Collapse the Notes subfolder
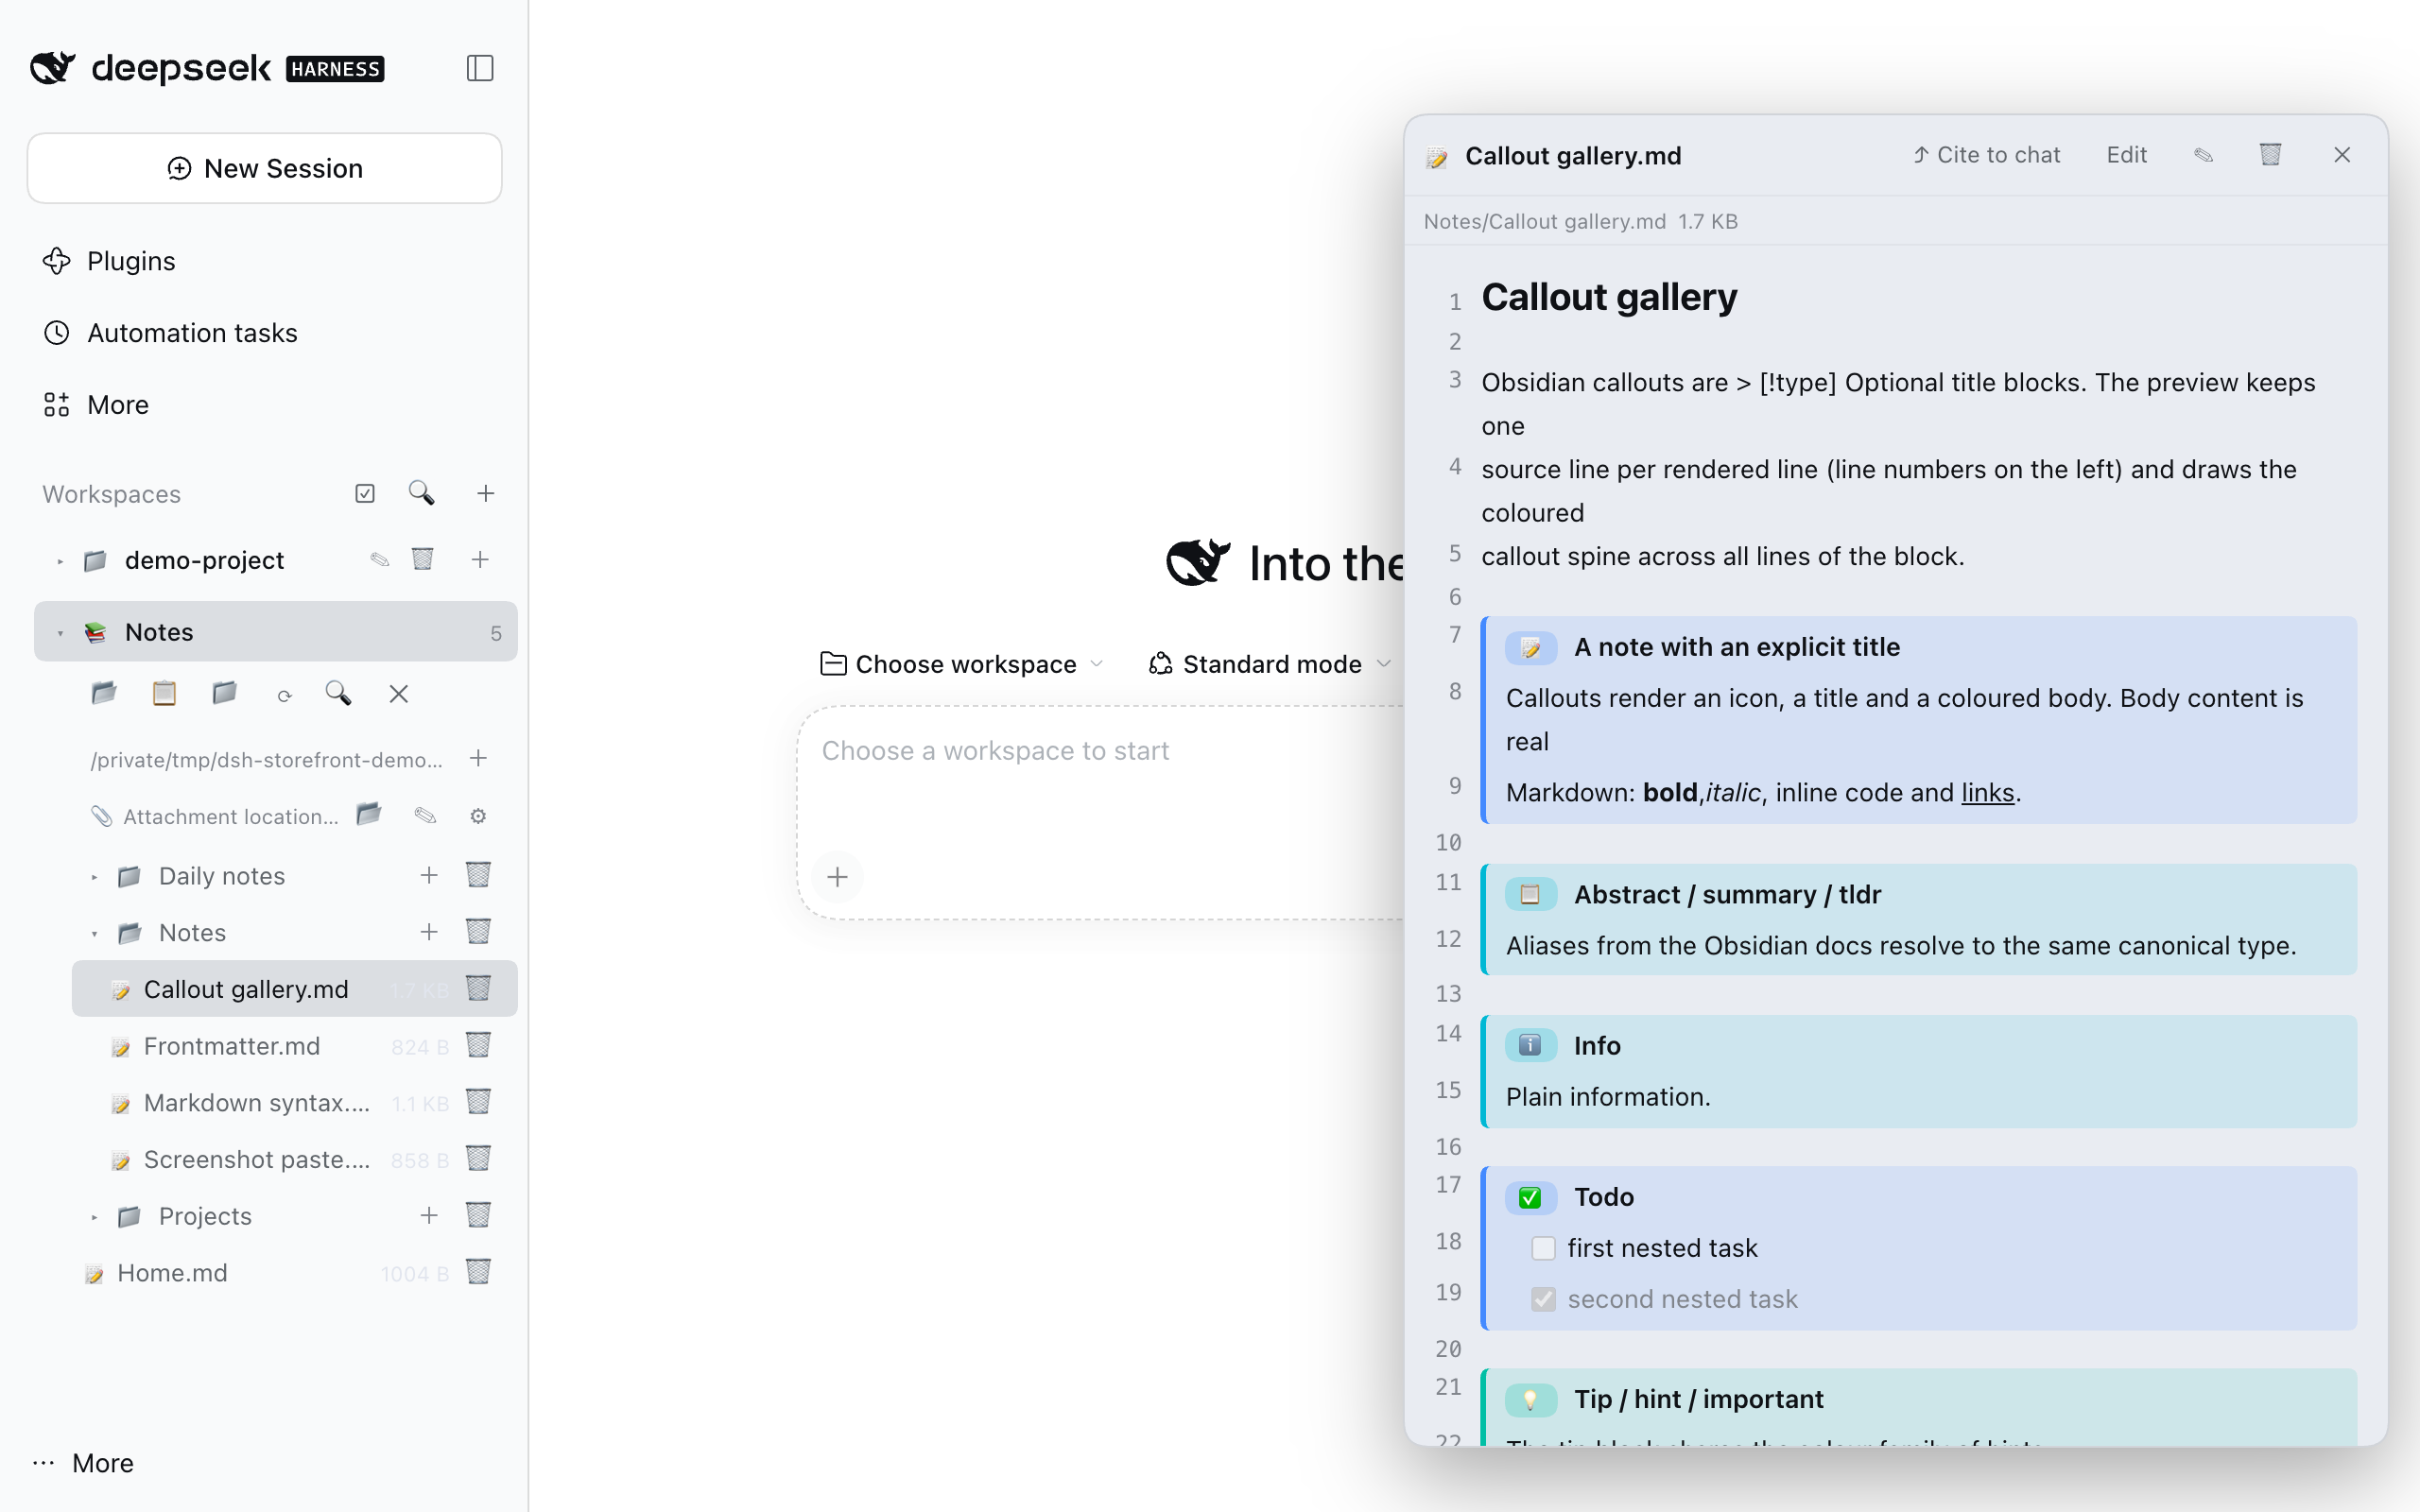Viewport: 2420px width, 1512px height. click(94, 934)
